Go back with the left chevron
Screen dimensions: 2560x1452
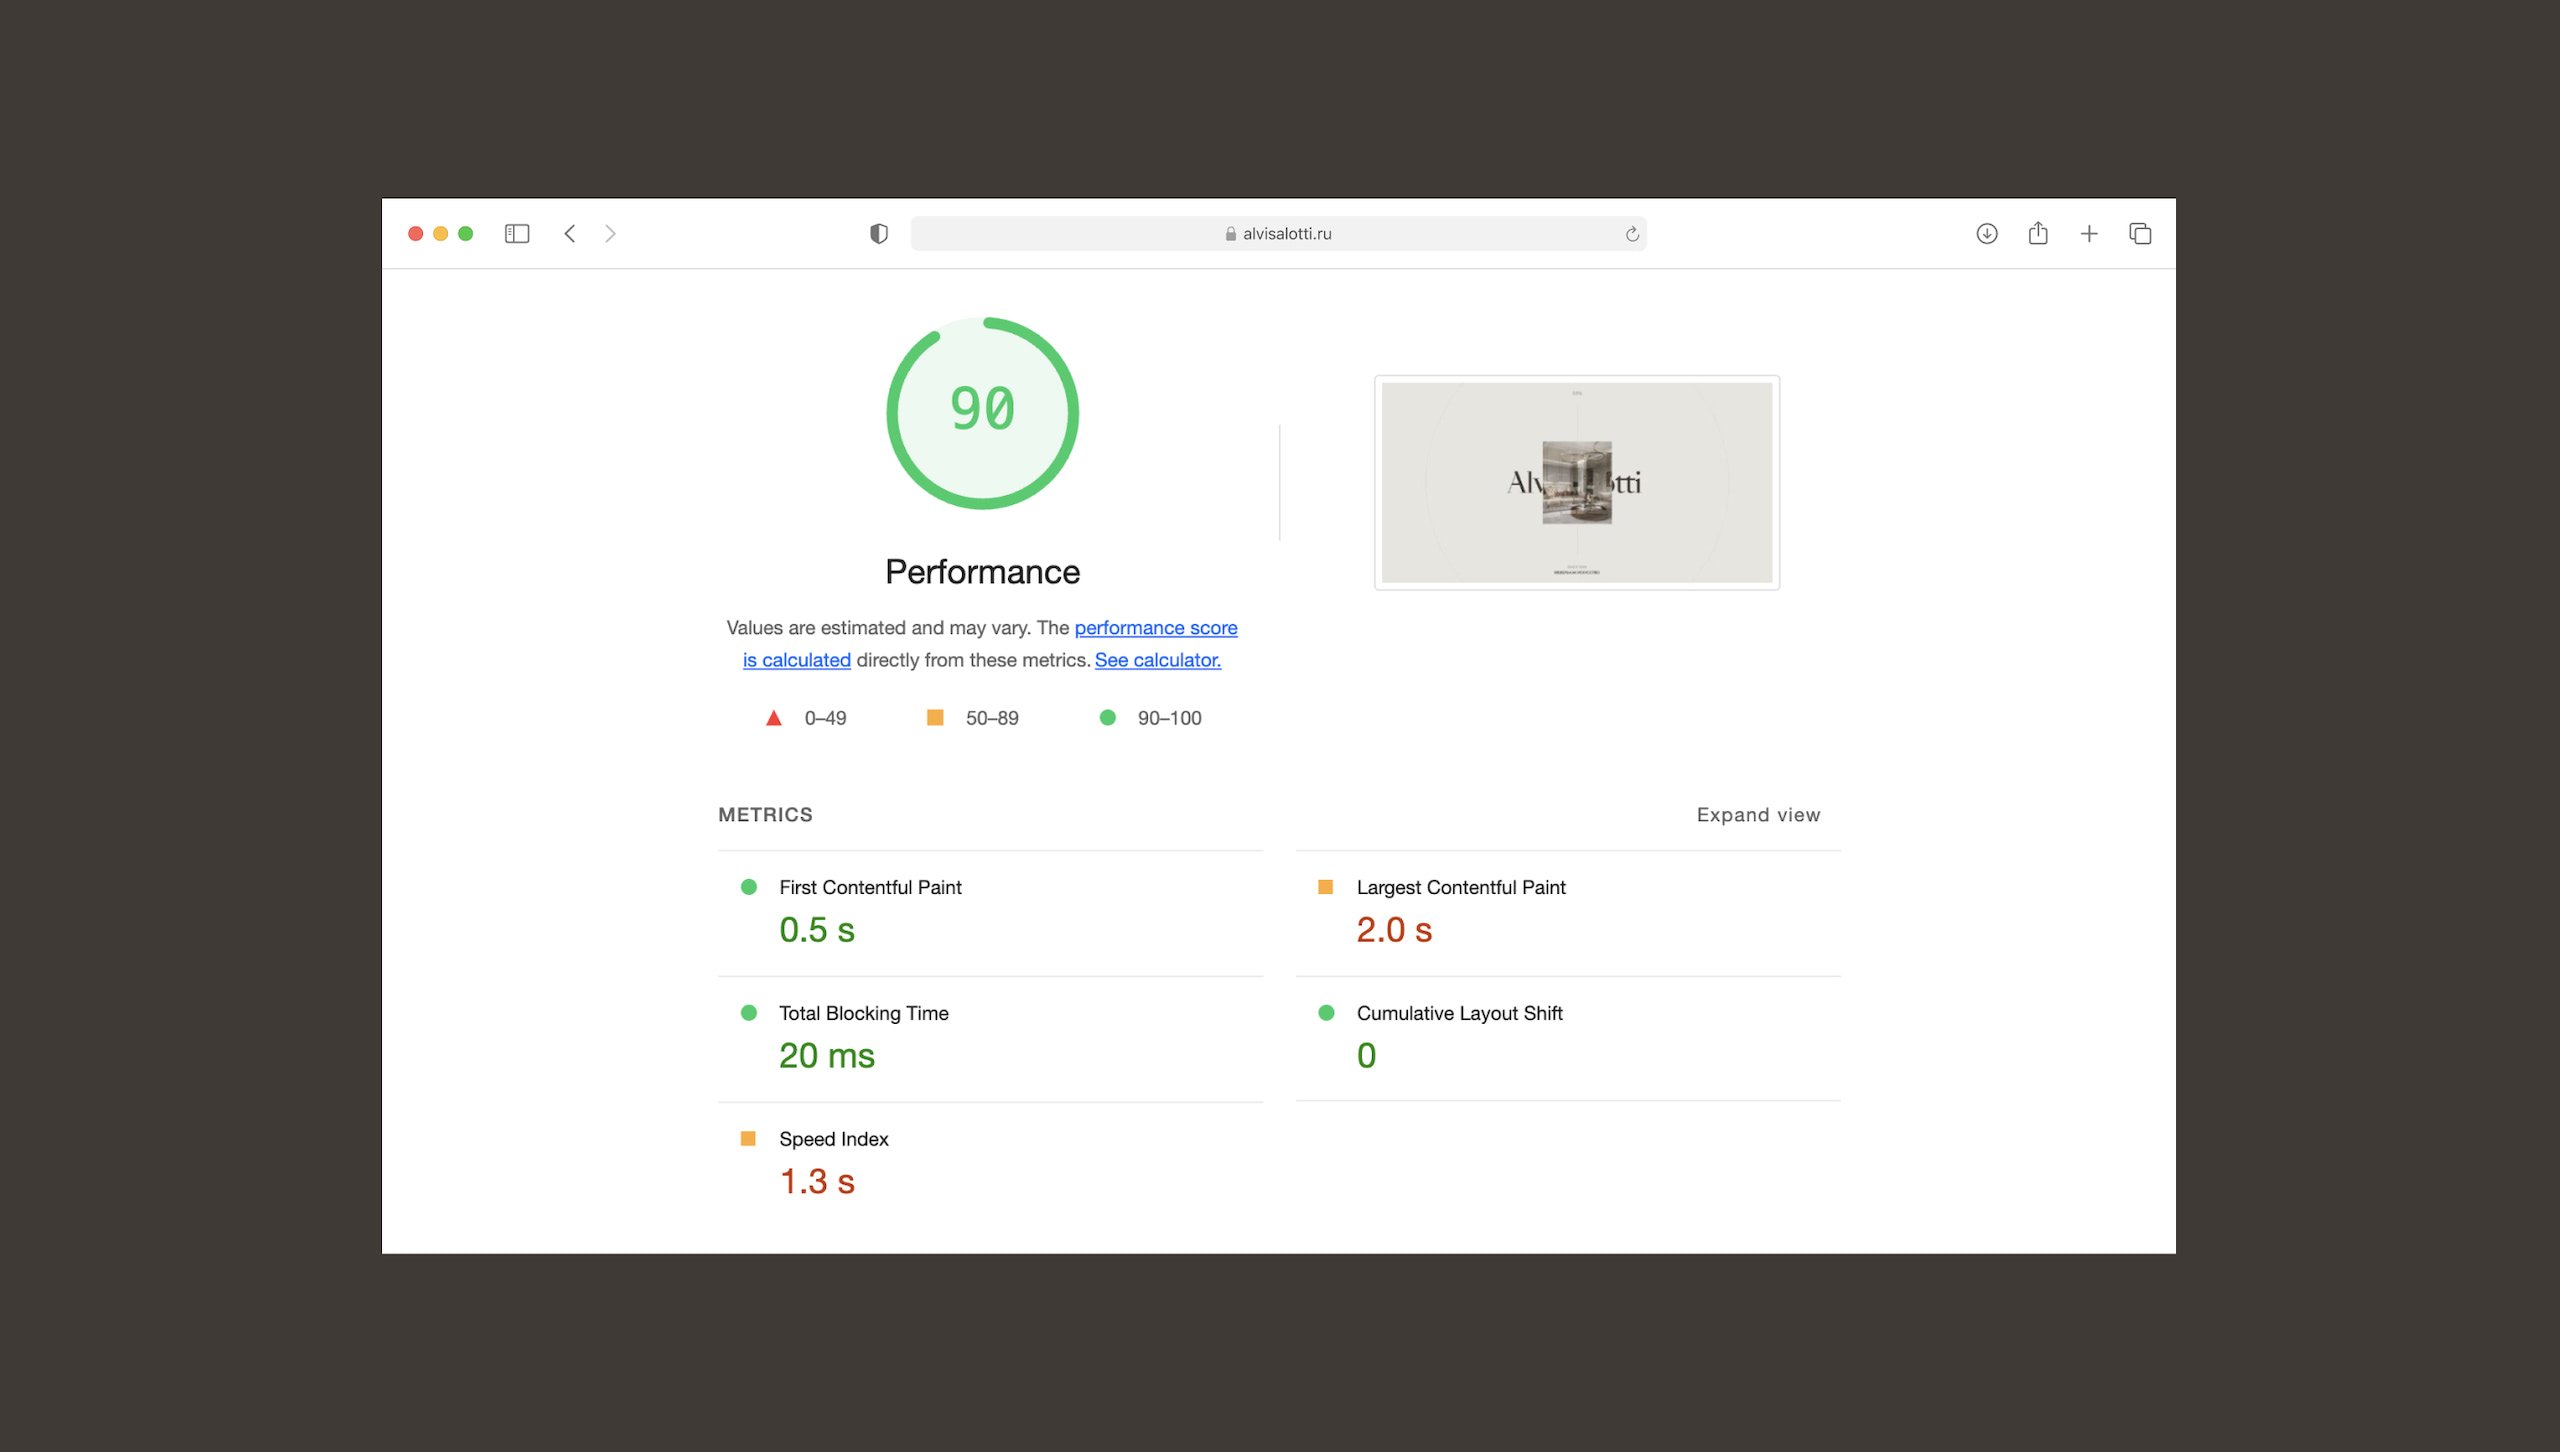(x=570, y=233)
